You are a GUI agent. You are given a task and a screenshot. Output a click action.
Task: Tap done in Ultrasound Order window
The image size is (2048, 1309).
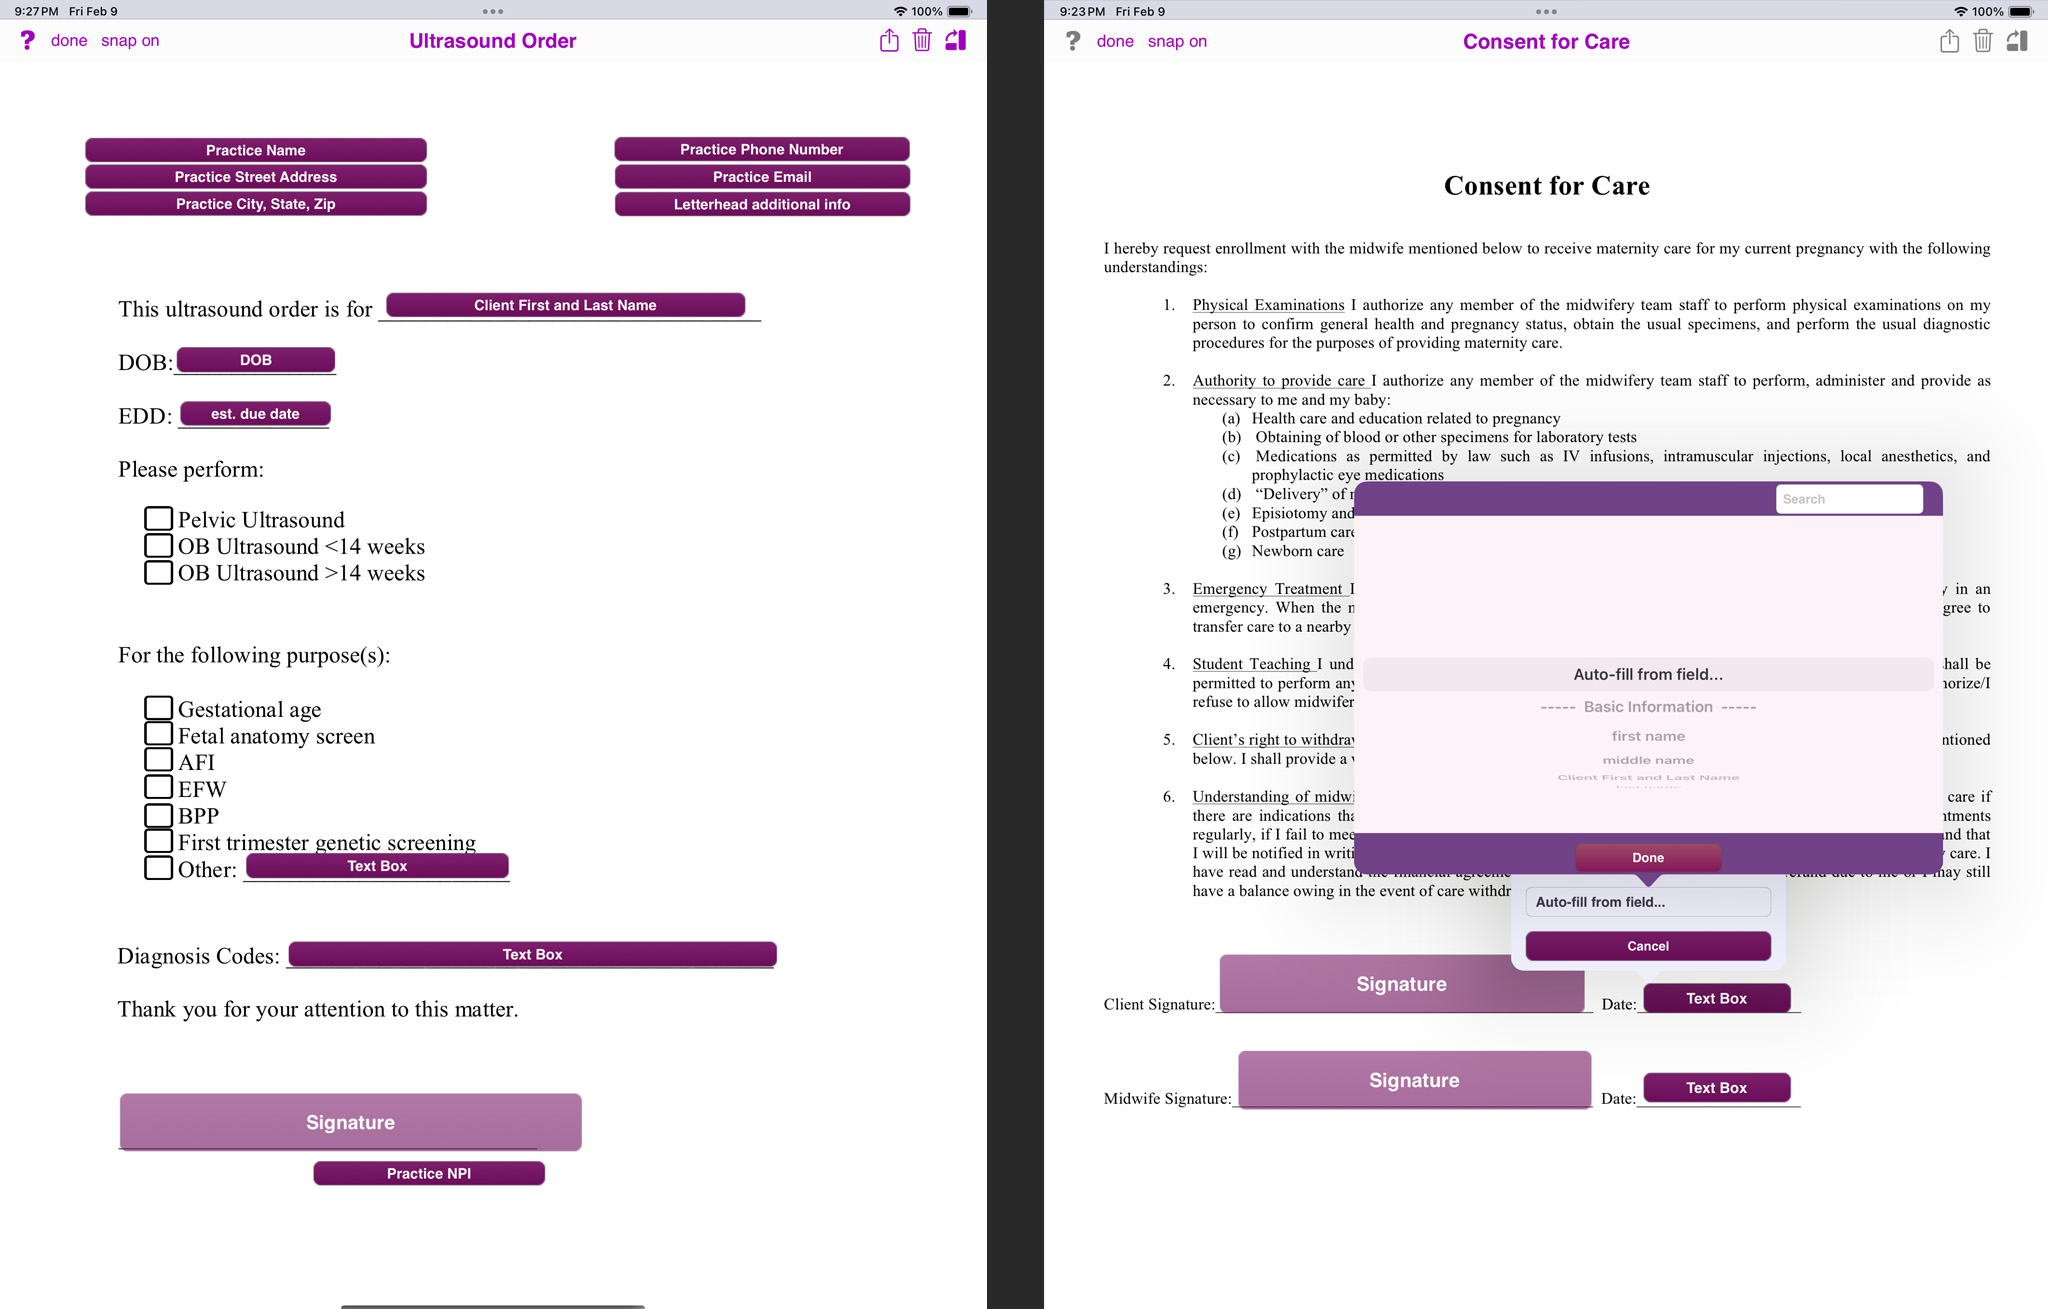click(x=69, y=40)
